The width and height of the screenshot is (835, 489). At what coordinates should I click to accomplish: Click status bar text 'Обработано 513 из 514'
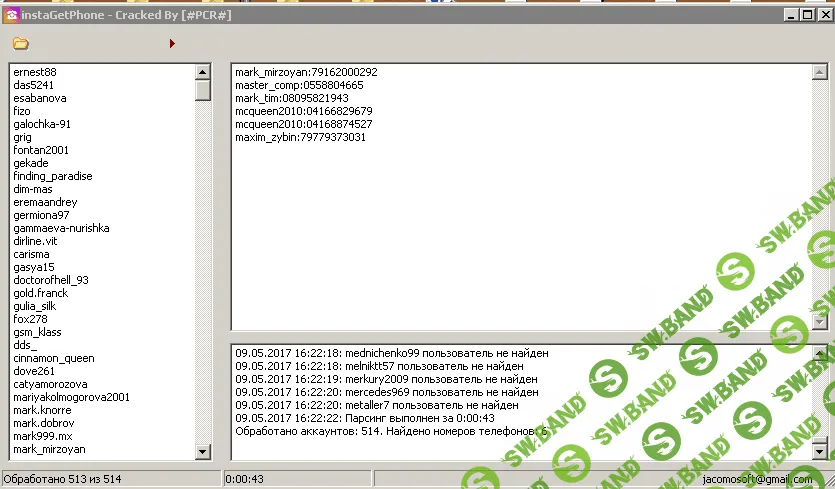tap(62, 479)
